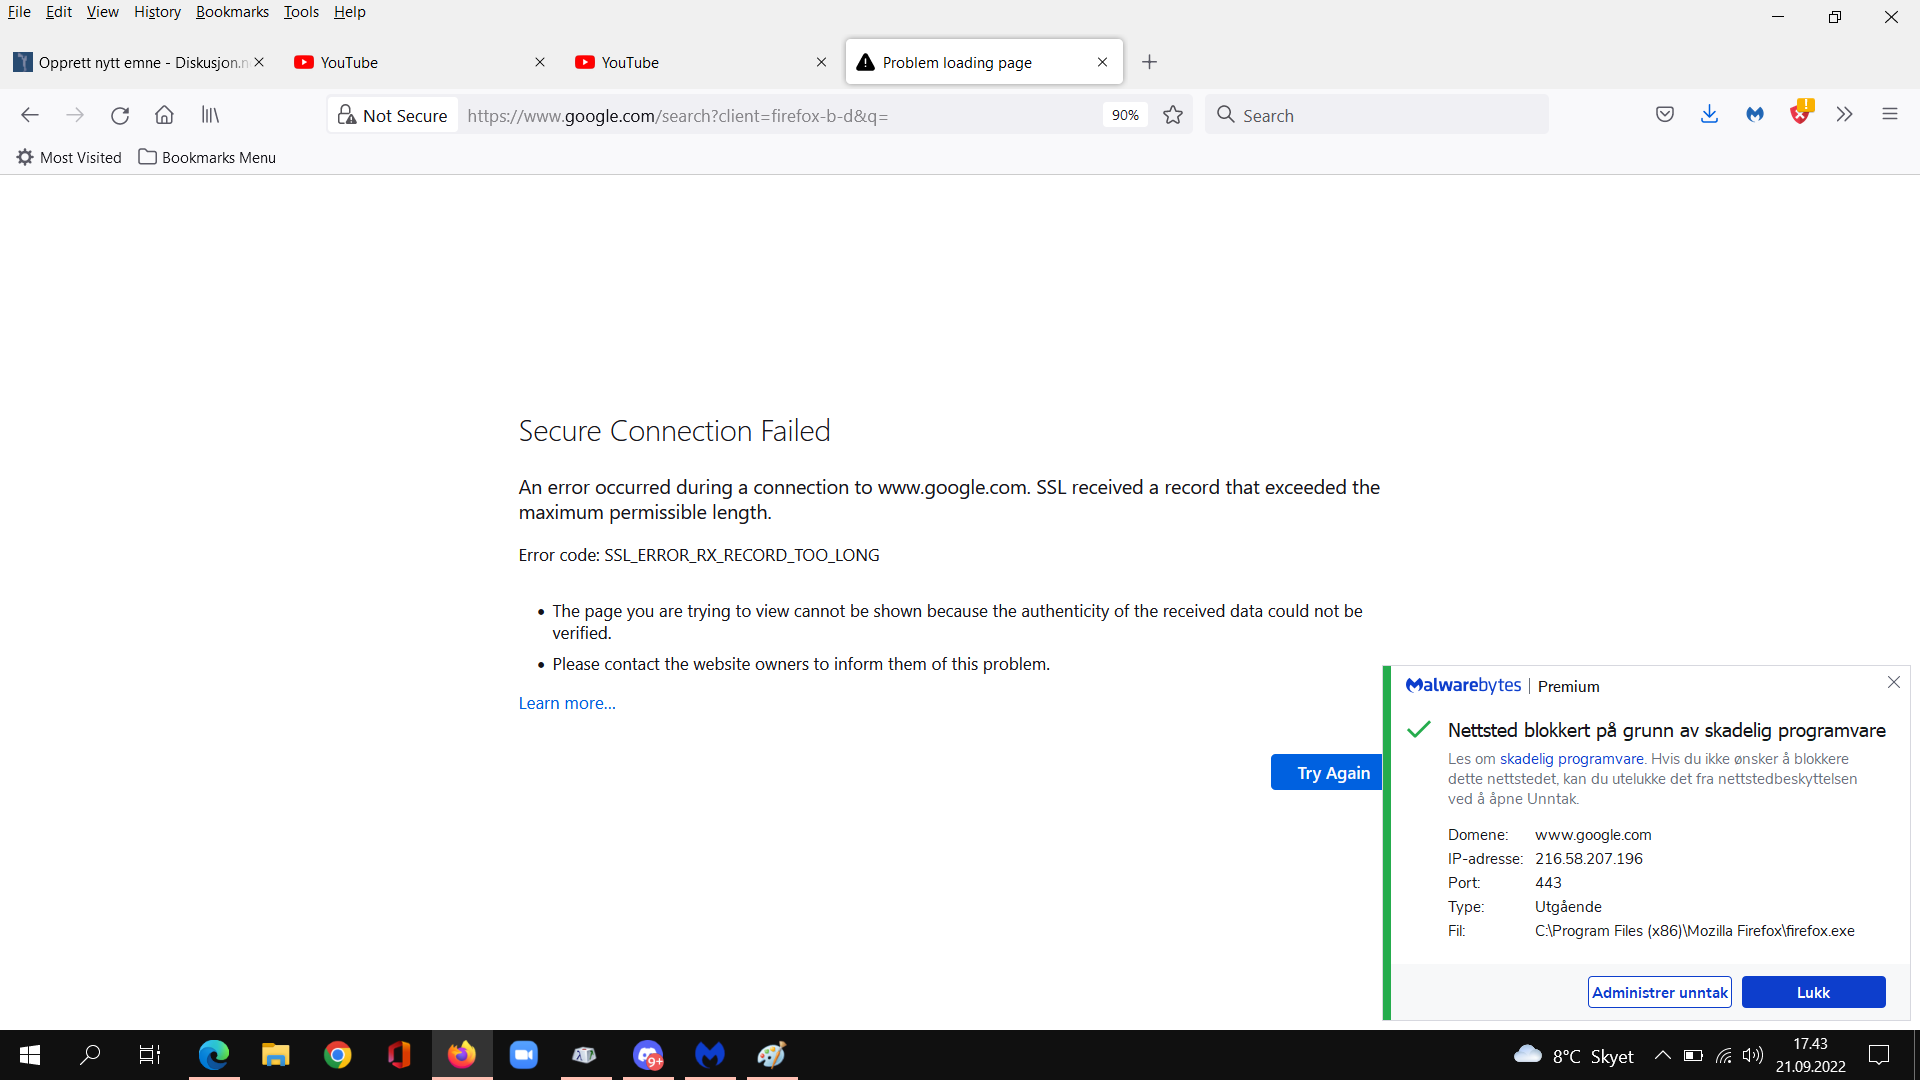The height and width of the screenshot is (1080, 1920).
Task: Open the skadelig programvare link
Action: tap(1571, 759)
